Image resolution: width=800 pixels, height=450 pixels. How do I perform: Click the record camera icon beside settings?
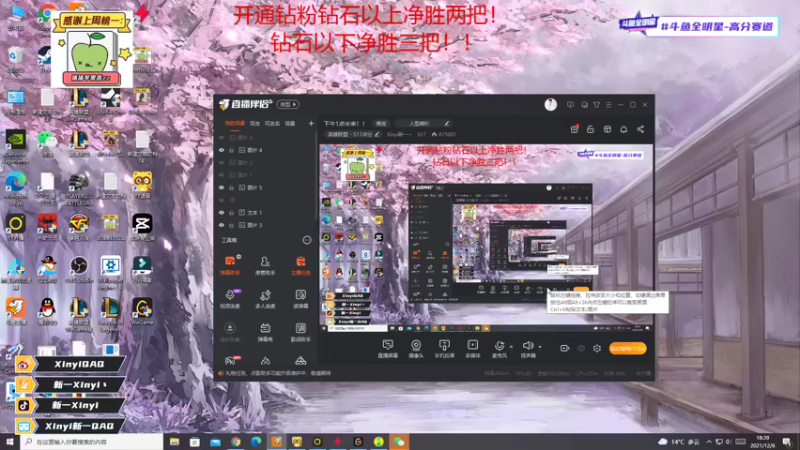[564, 348]
